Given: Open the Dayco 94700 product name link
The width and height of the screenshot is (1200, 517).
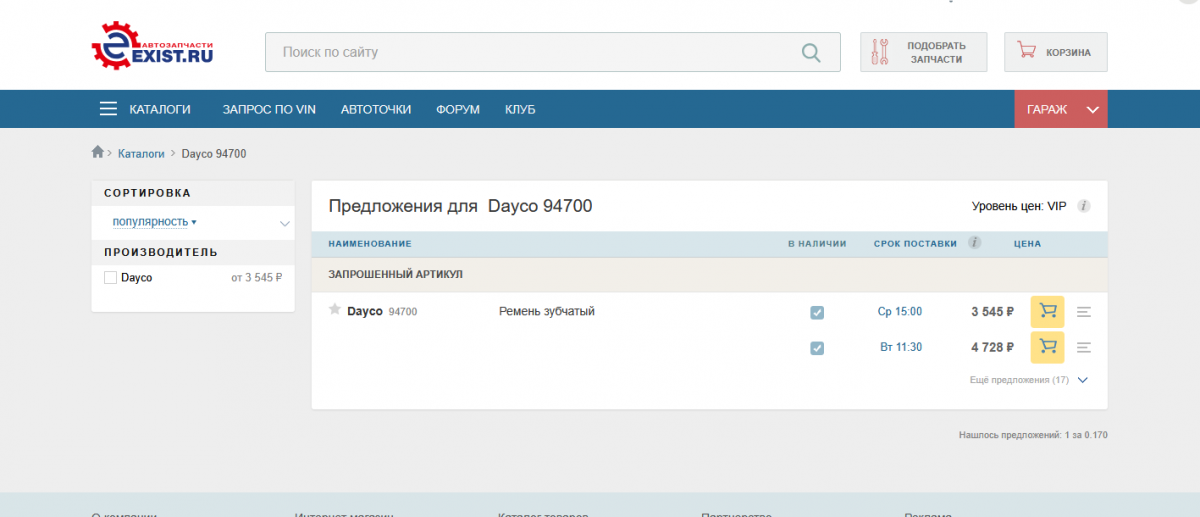Looking at the screenshot, I should (x=382, y=311).
